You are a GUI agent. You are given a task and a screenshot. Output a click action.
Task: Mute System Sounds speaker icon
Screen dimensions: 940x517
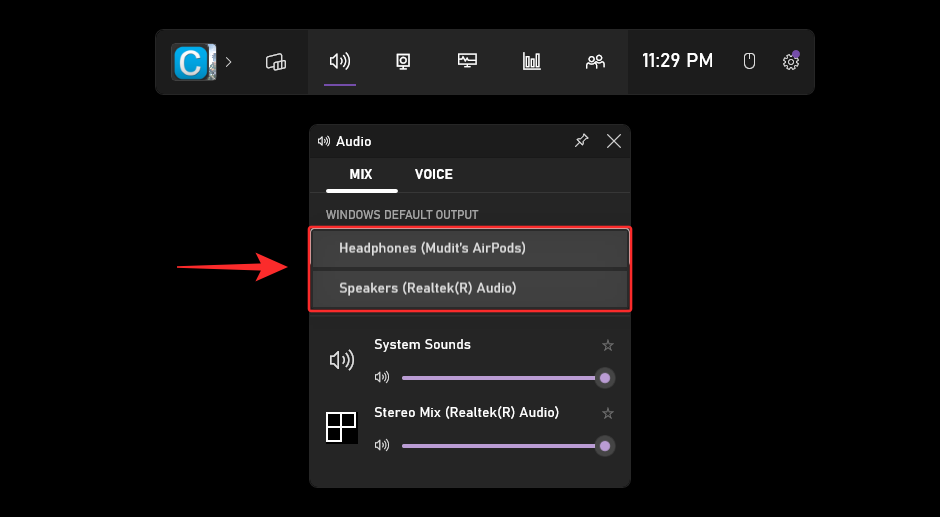381,377
